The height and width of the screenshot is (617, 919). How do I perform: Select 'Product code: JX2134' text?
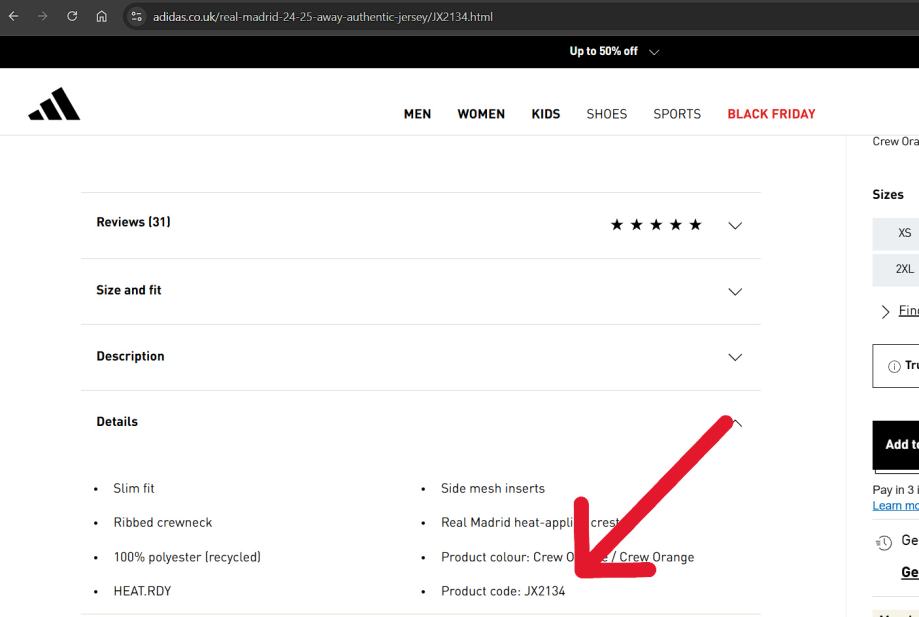pos(503,591)
